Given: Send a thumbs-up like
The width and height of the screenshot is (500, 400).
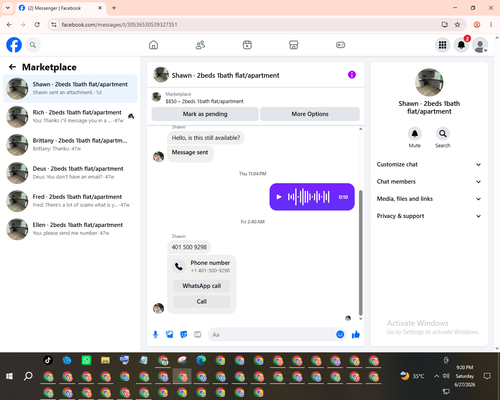Looking at the screenshot, I should point(356,334).
